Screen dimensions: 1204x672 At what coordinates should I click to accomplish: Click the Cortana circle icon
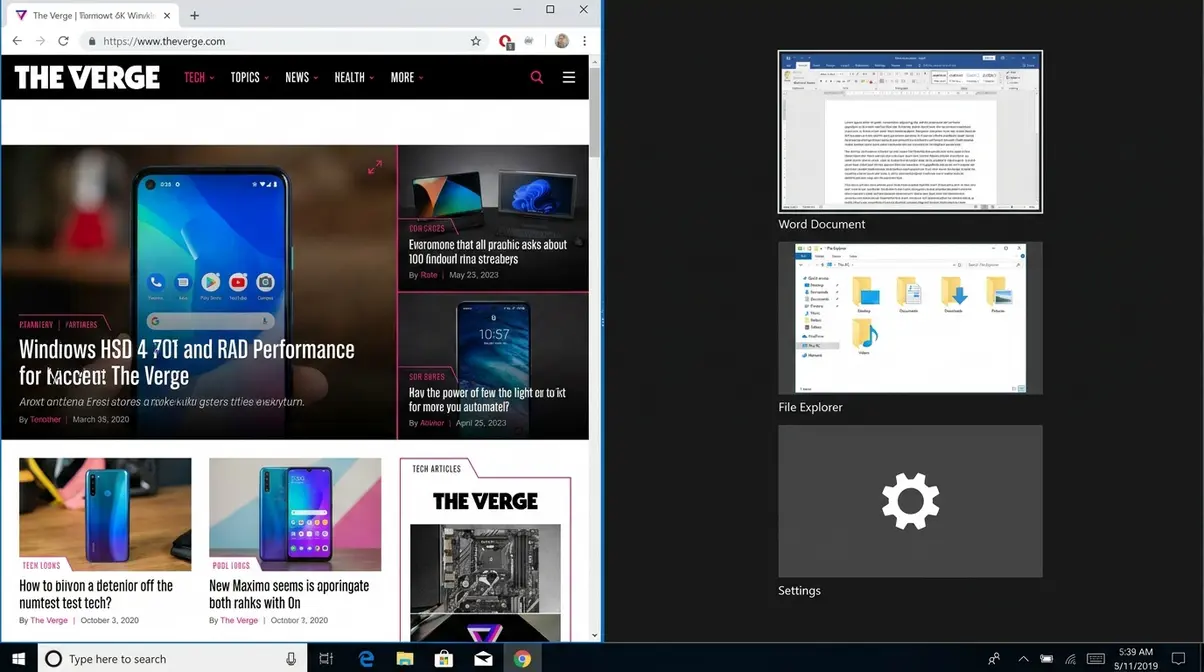coord(54,659)
